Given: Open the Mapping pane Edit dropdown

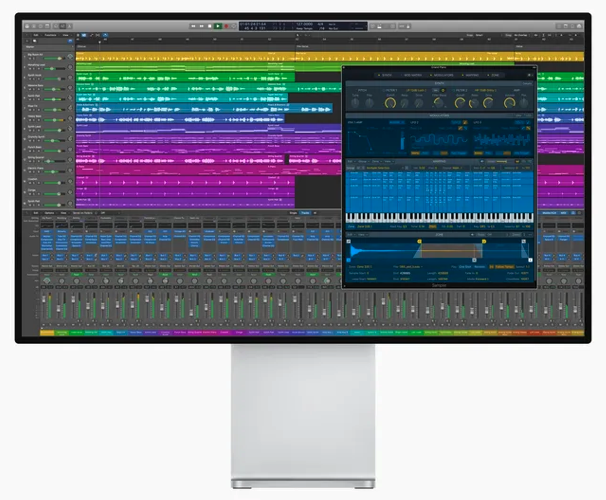Looking at the screenshot, I should (351, 161).
